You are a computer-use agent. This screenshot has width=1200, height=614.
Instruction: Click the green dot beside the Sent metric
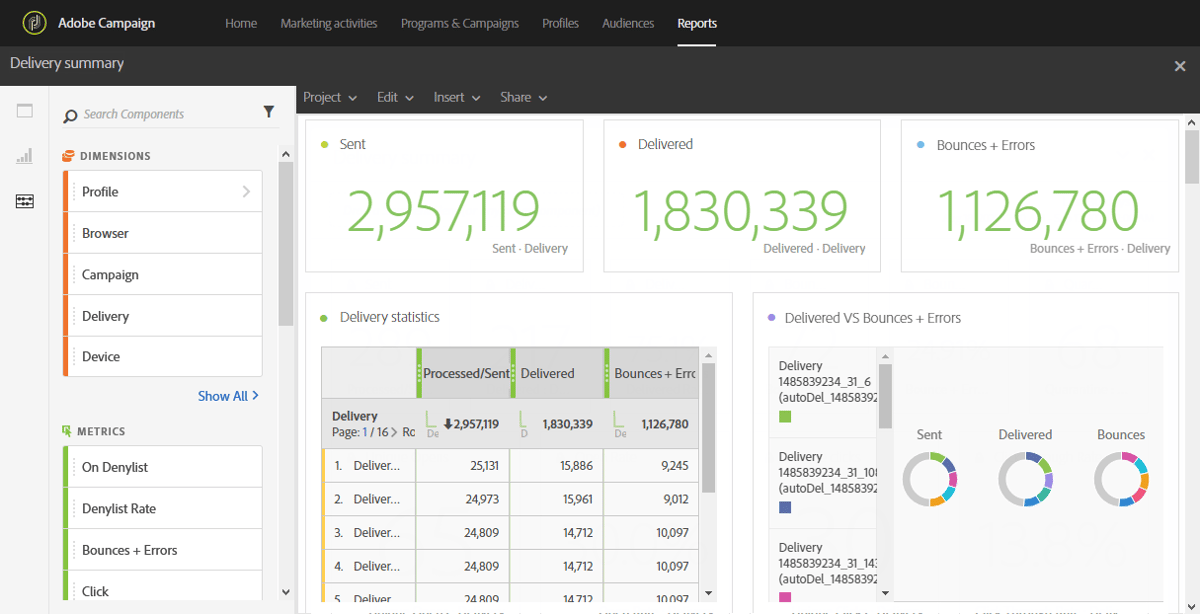tap(325, 144)
